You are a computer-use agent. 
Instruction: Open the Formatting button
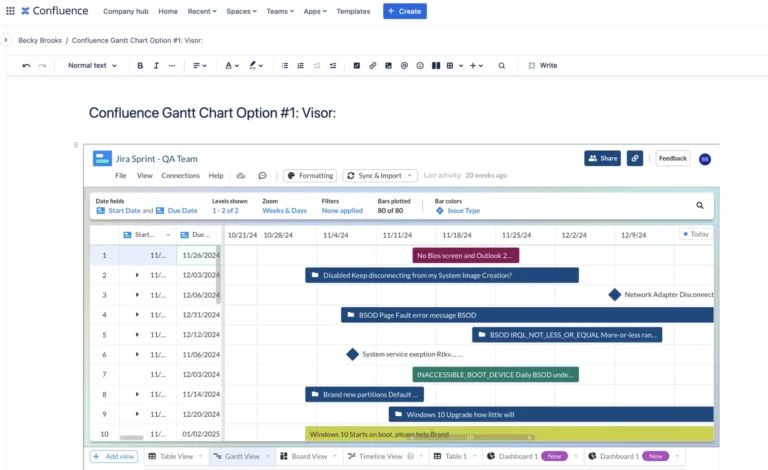click(x=310, y=176)
